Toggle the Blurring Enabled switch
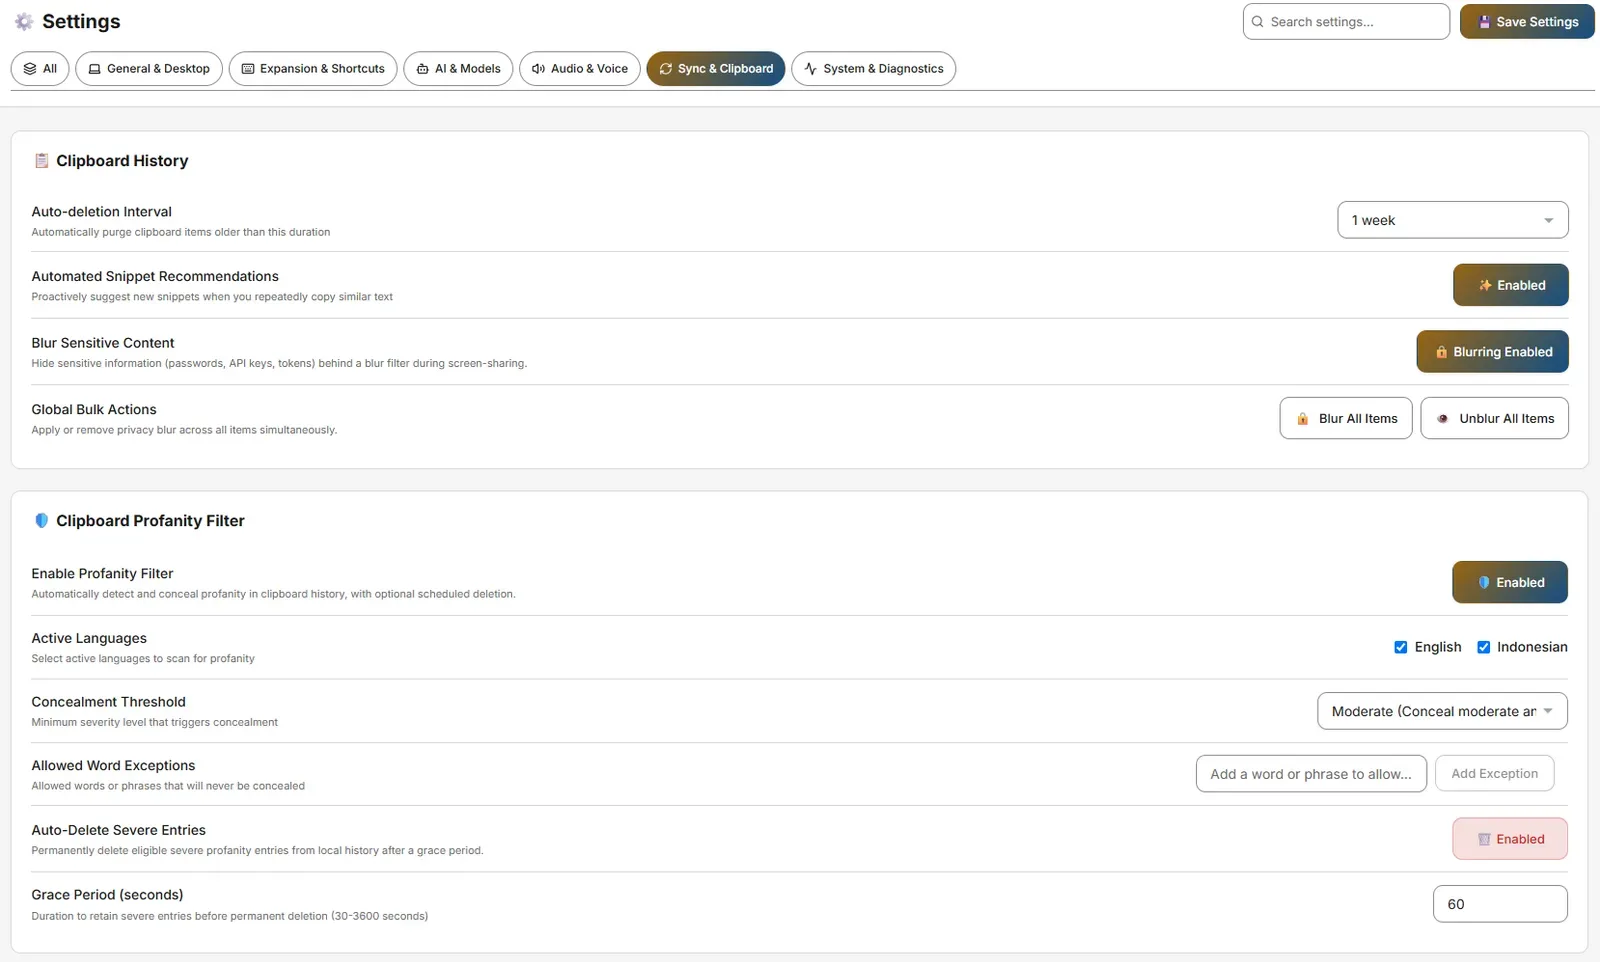 (x=1492, y=352)
